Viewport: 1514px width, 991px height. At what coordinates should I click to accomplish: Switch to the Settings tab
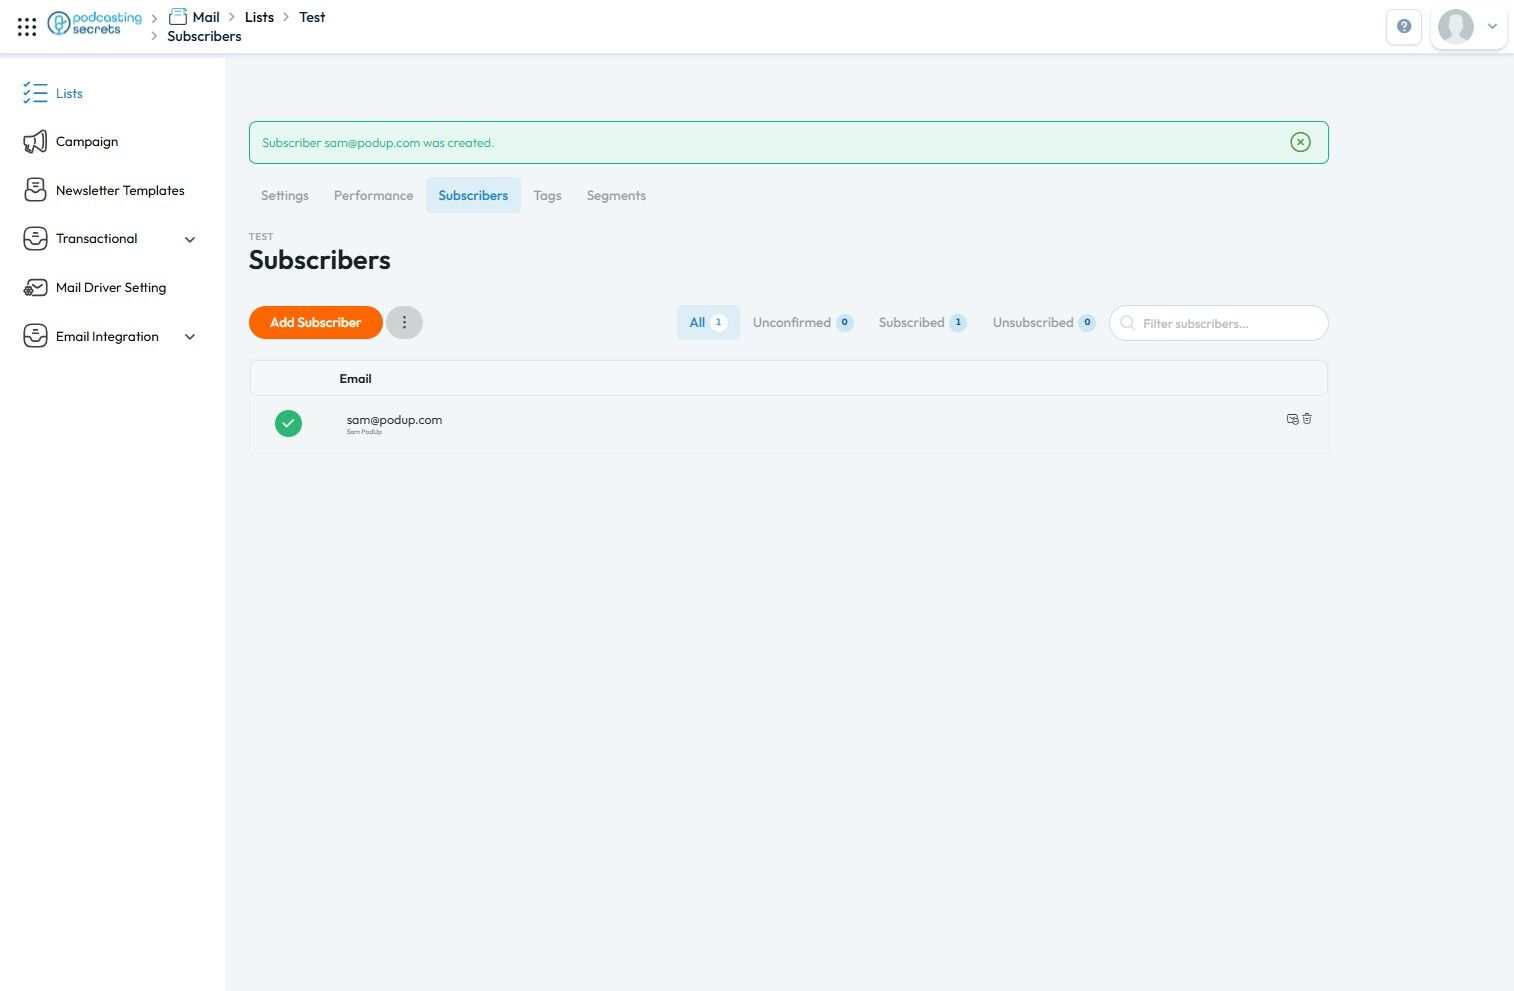pos(285,196)
